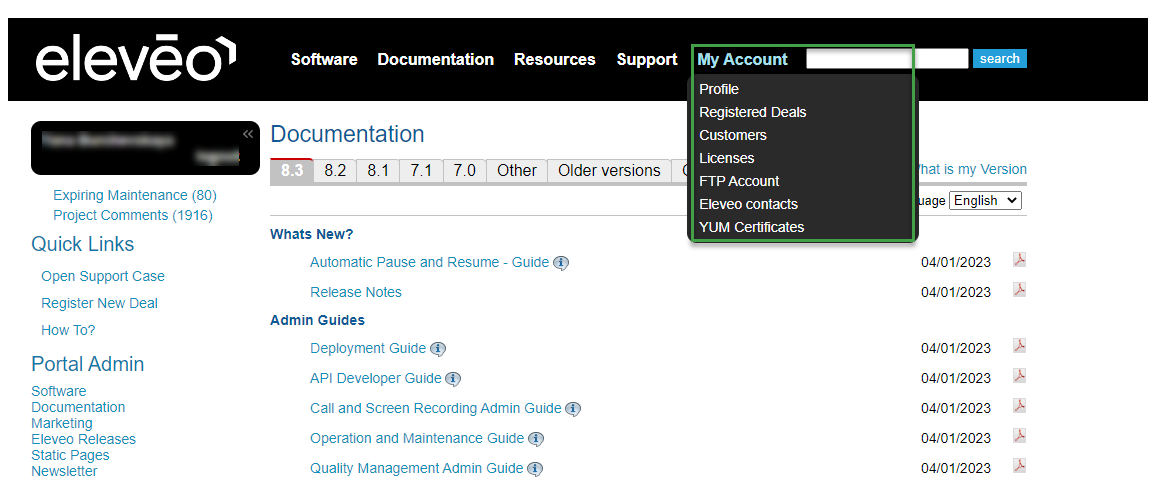1153x500 pixels.
Task: Select Licenses from My Account dropdown
Action: 727,158
